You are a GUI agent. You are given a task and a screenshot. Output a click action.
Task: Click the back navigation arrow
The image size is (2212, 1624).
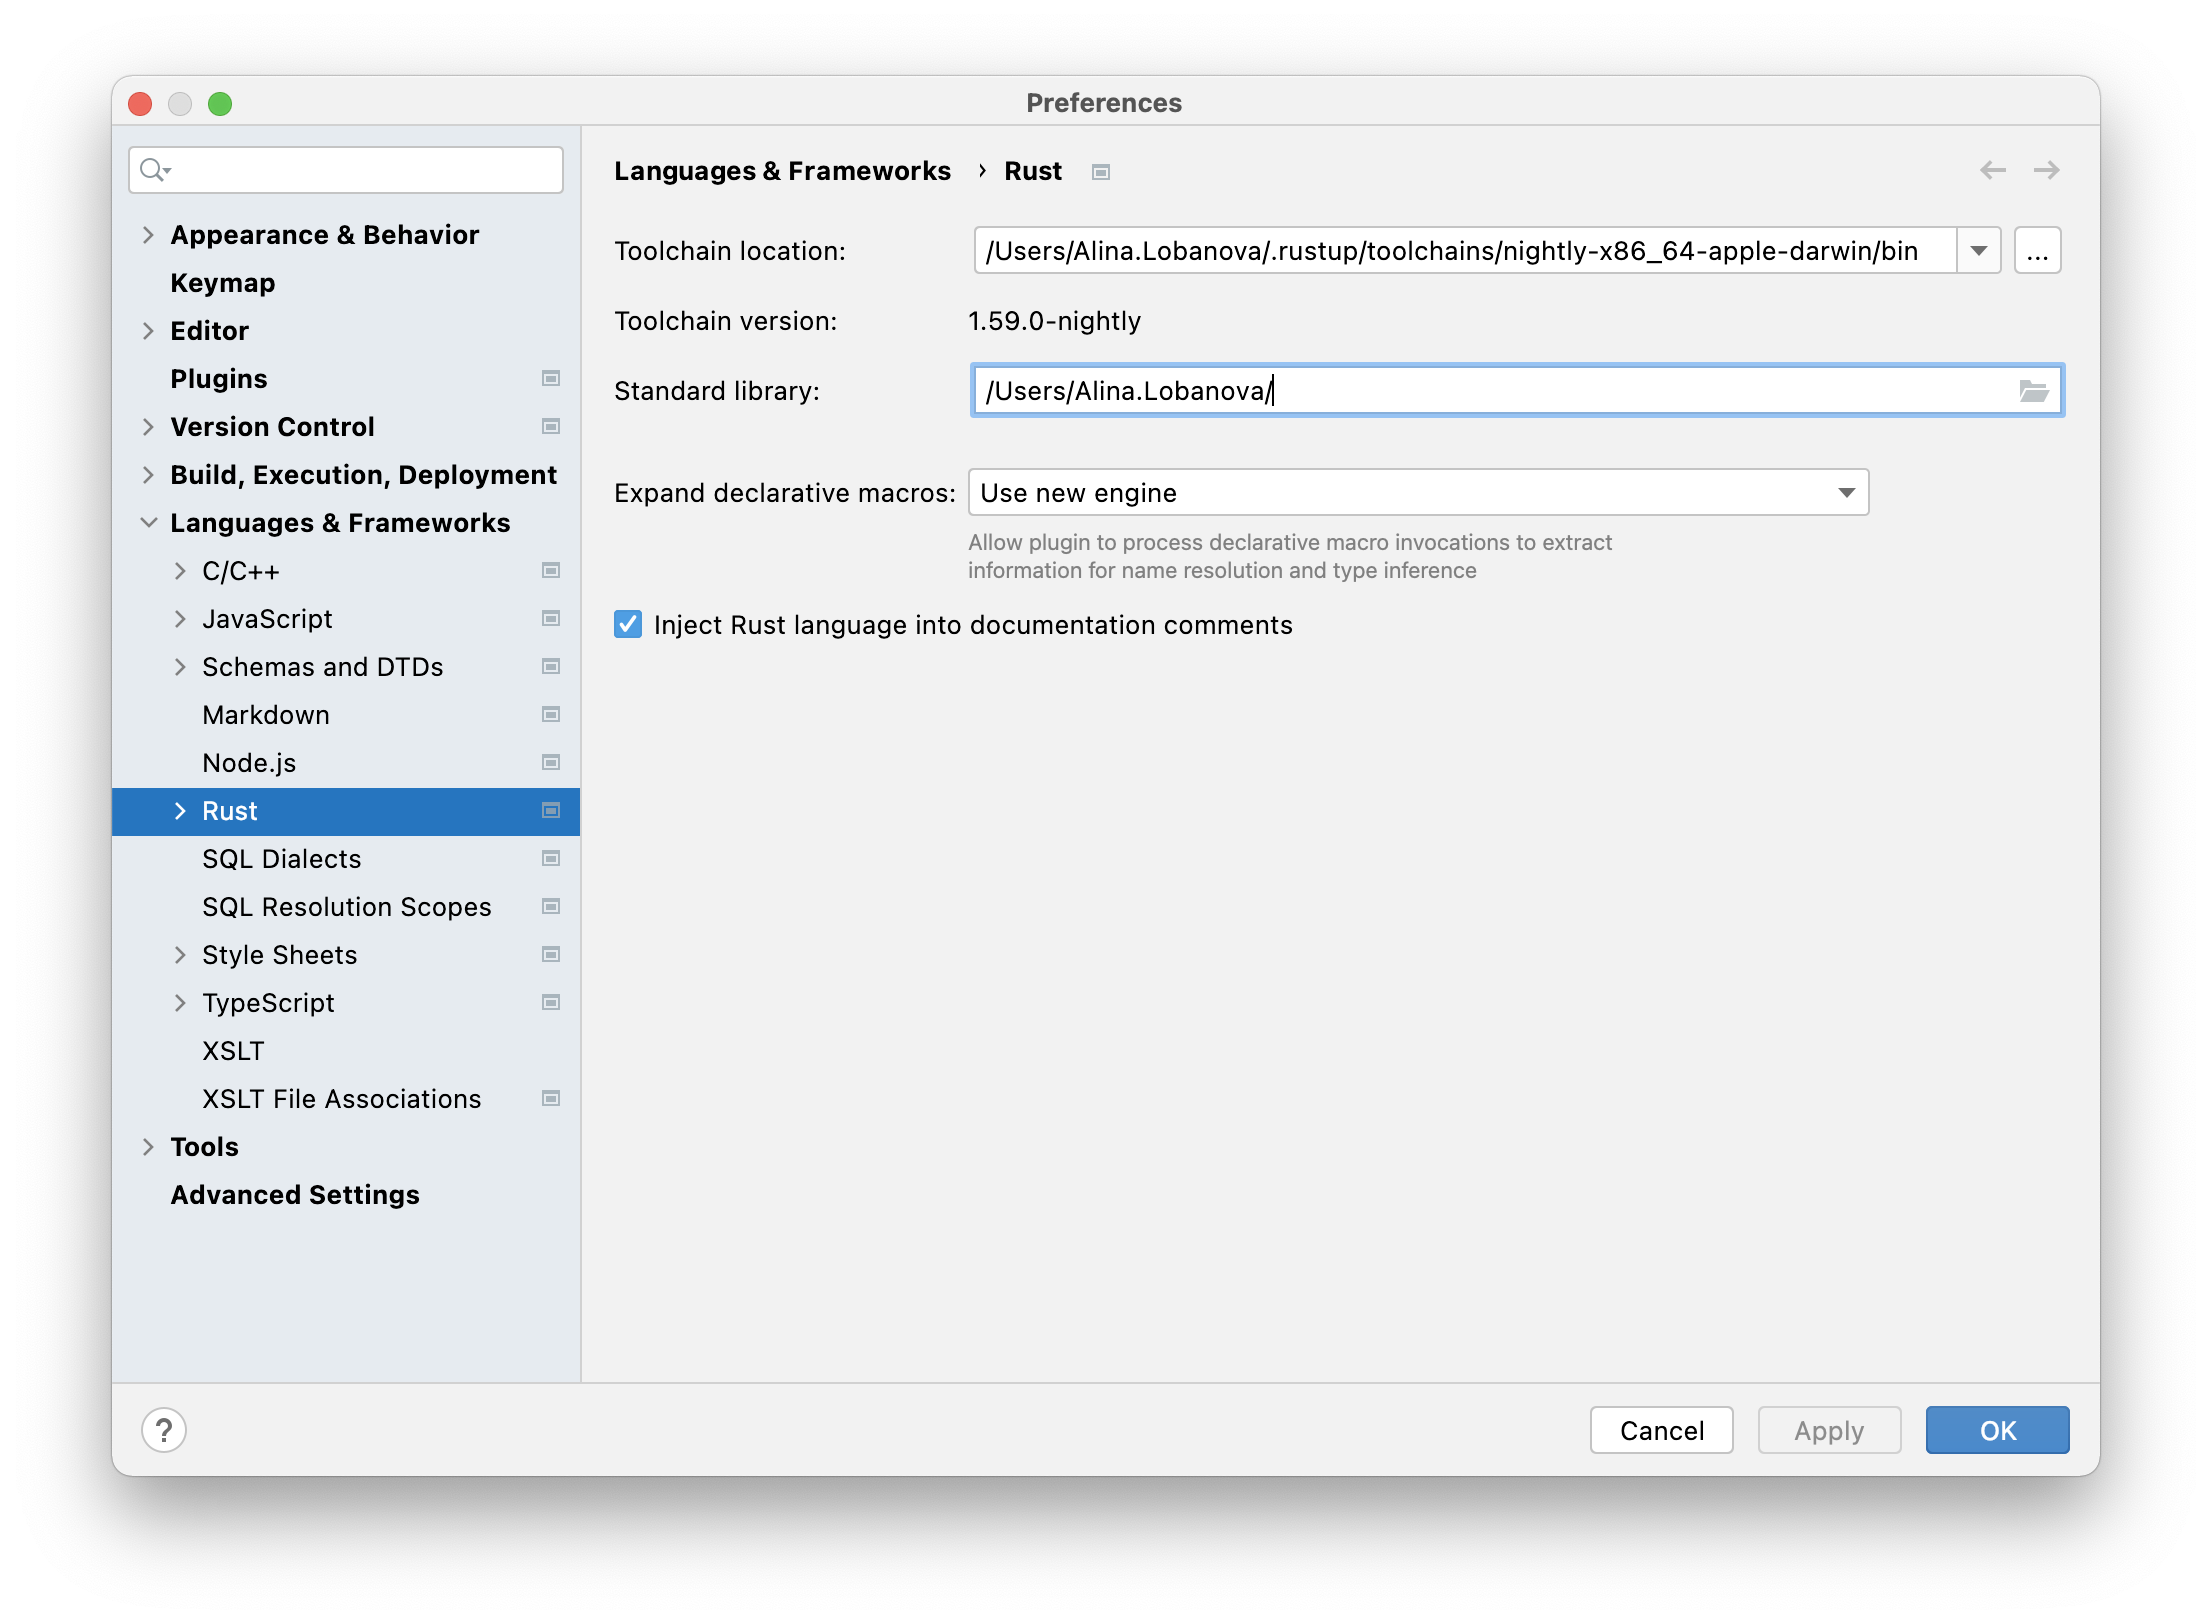1992,171
